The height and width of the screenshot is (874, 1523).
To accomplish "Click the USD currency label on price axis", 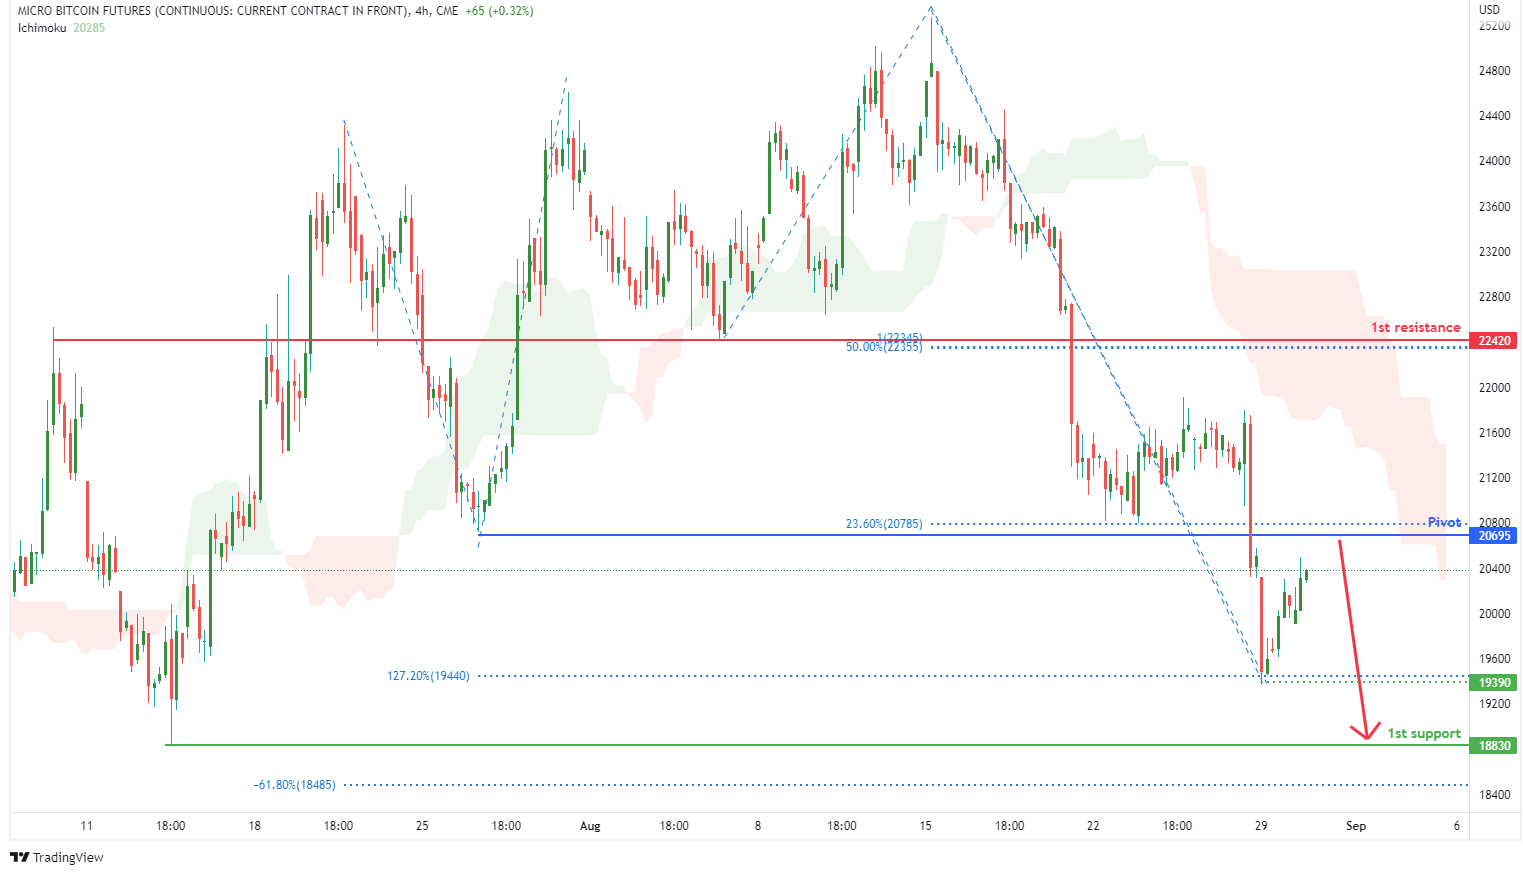I will coord(1490,10).
